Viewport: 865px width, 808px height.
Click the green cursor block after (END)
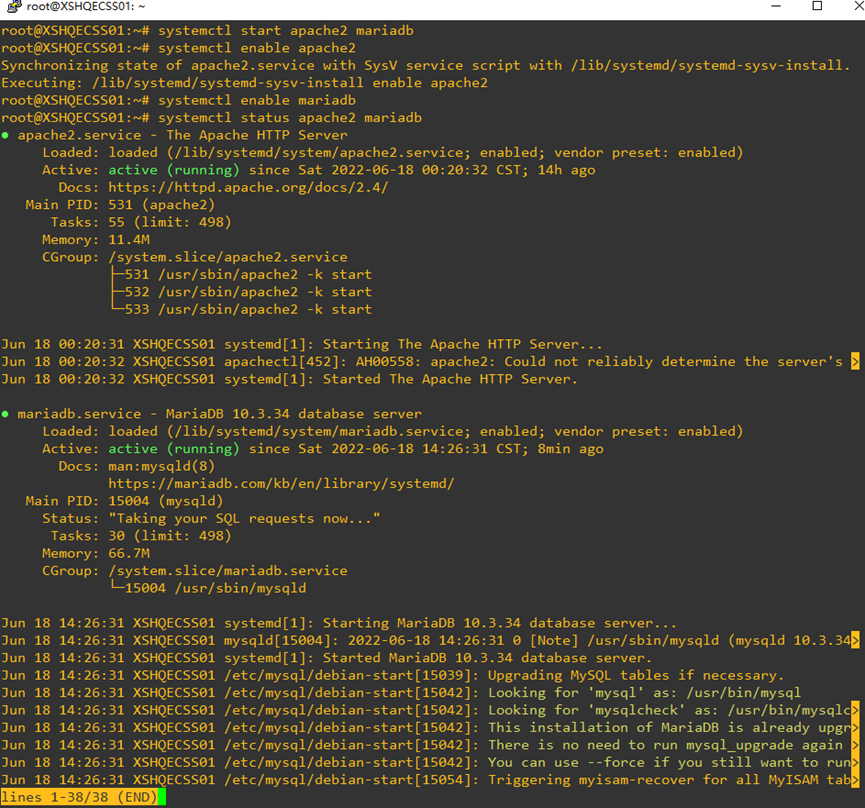point(162,798)
